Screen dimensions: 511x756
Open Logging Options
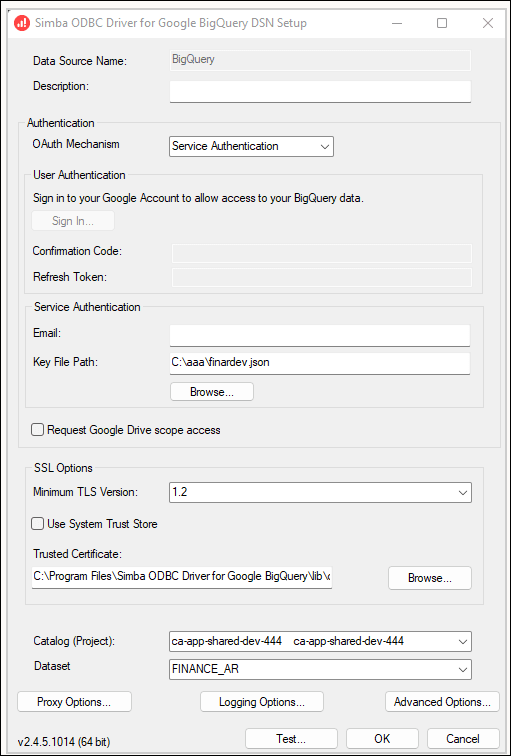262,702
